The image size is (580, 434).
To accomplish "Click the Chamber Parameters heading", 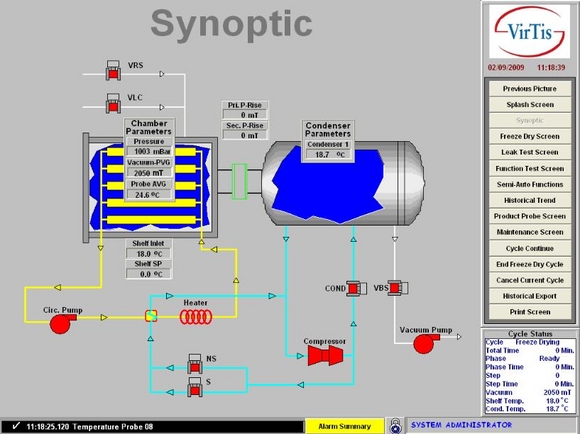I will tap(149, 127).
